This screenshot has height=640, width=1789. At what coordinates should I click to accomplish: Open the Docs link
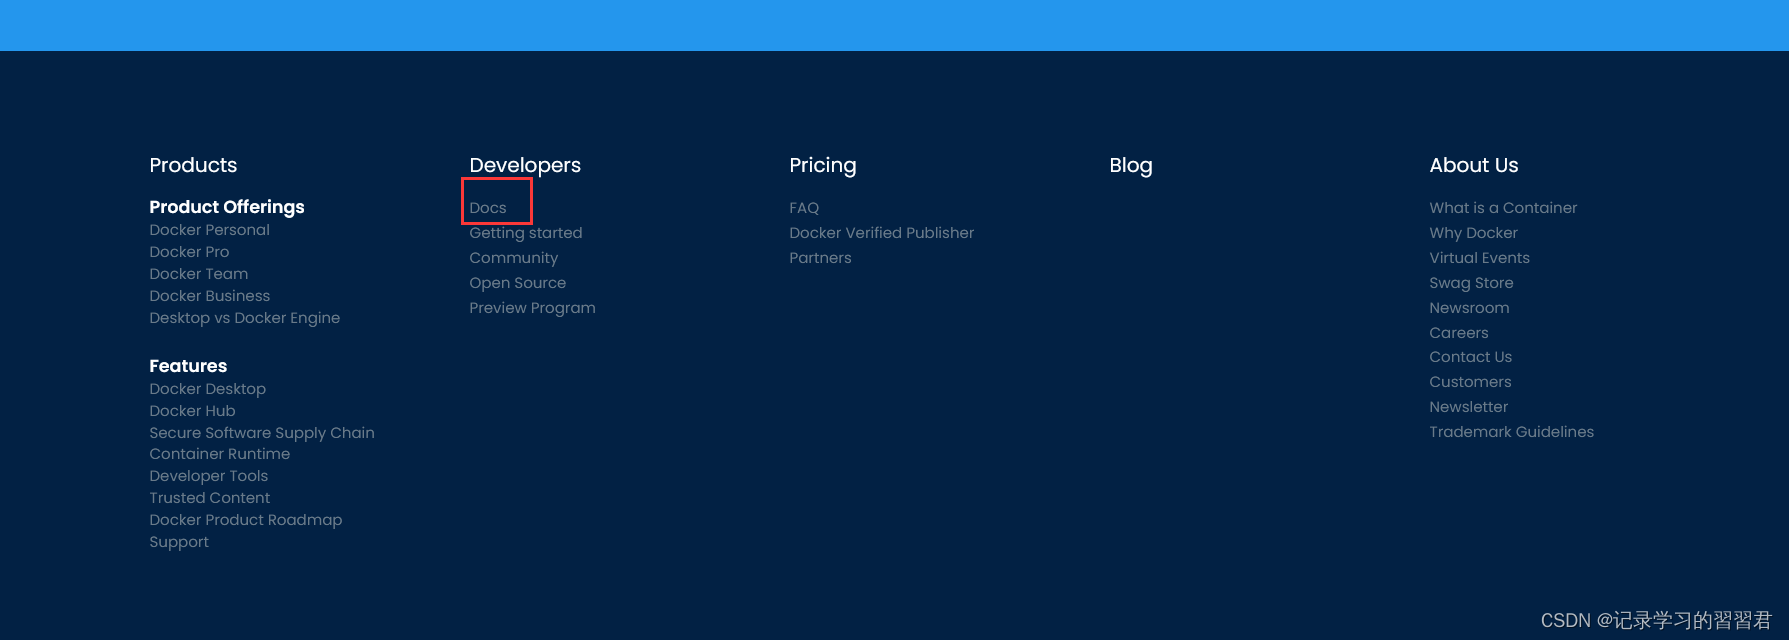pos(488,208)
